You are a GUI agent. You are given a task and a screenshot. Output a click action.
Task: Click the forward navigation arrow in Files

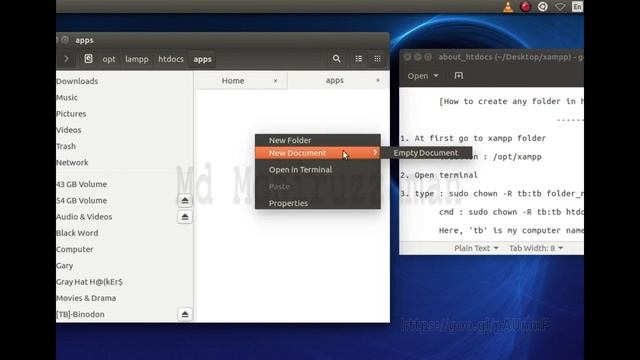(x=67, y=59)
